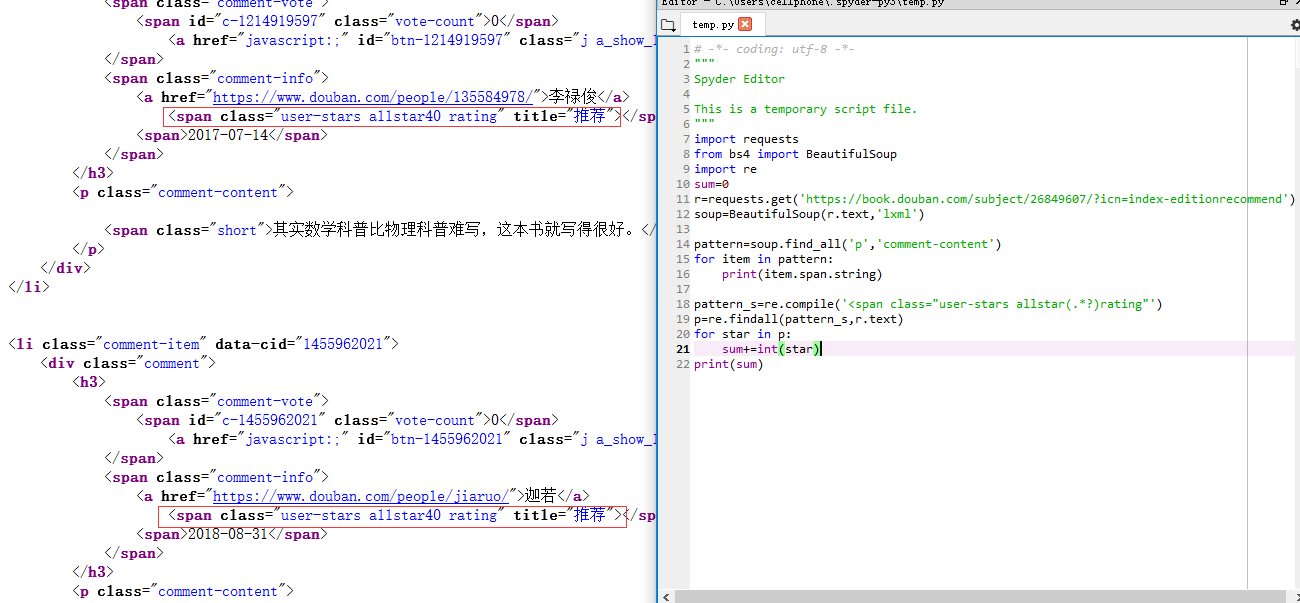Click the pattern_s=re.compile line
The image size is (1300, 603).
tap(928, 304)
